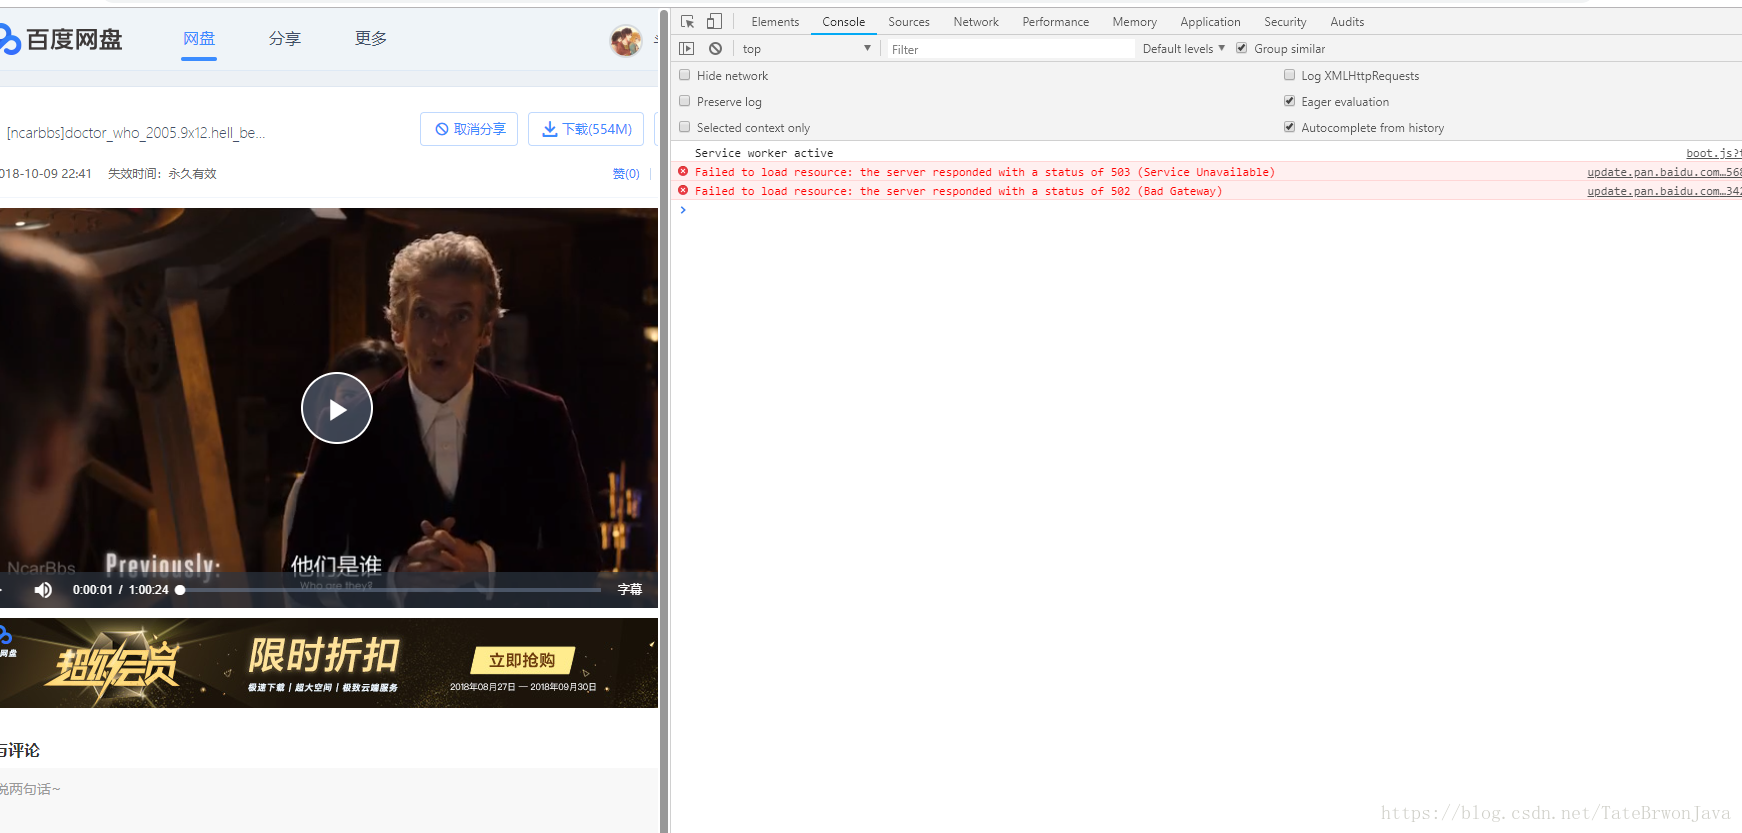1742x833 pixels.
Task: Select the 网盘 navigation tab
Action: click(x=199, y=39)
